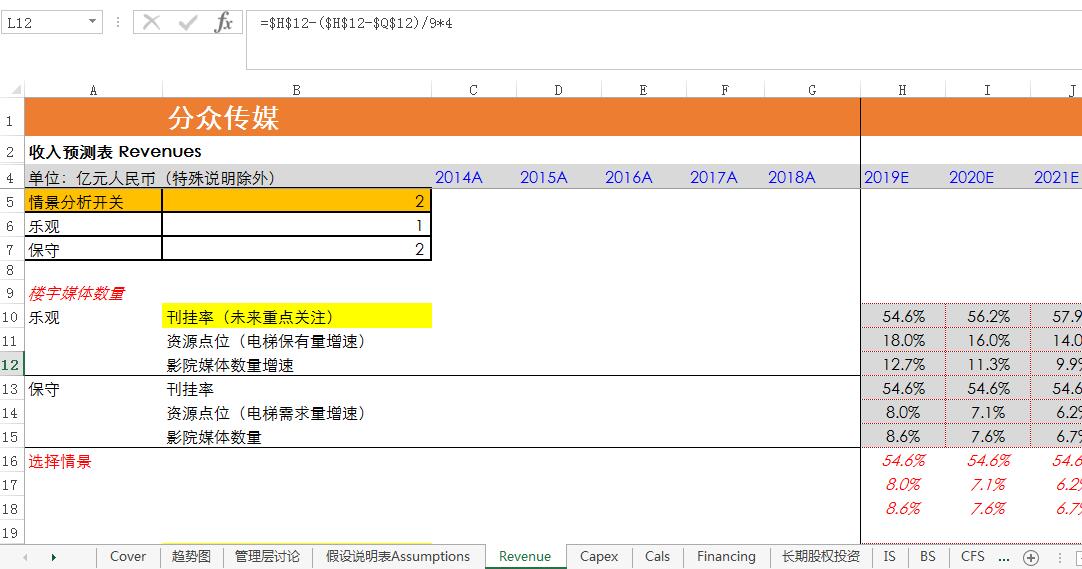The width and height of the screenshot is (1082, 569).
Task: Open the 管理层讨论 sheet tab
Action: pyautogui.click(x=267, y=557)
